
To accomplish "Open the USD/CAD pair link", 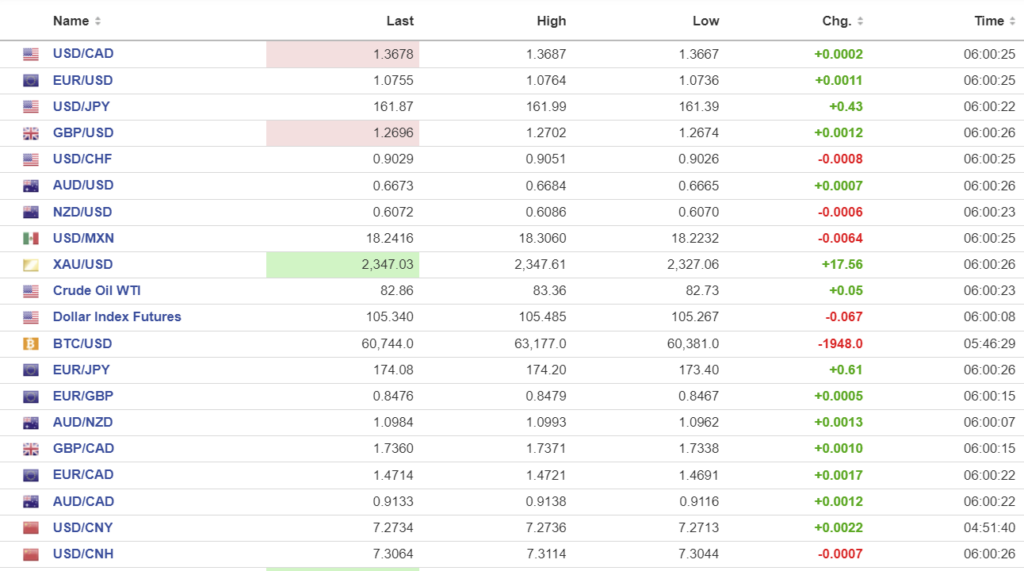I will pos(83,54).
